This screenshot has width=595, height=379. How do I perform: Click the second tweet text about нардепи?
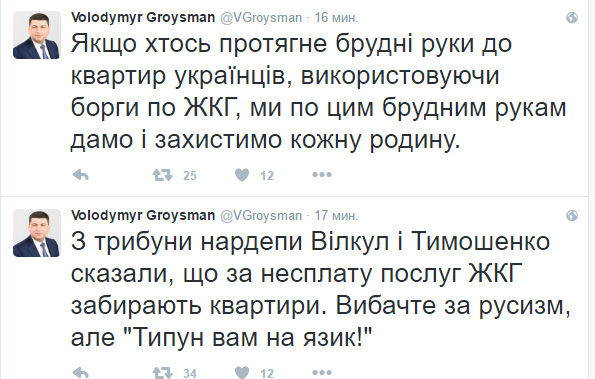(x=321, y=290)
